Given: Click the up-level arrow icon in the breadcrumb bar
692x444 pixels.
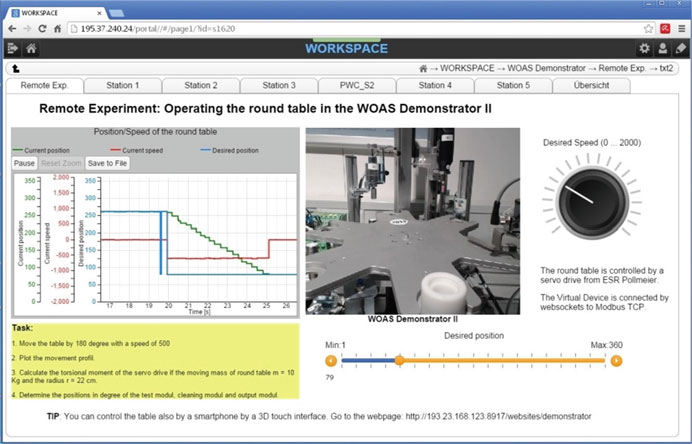Looking at the screenshot, I should point(15,69).
